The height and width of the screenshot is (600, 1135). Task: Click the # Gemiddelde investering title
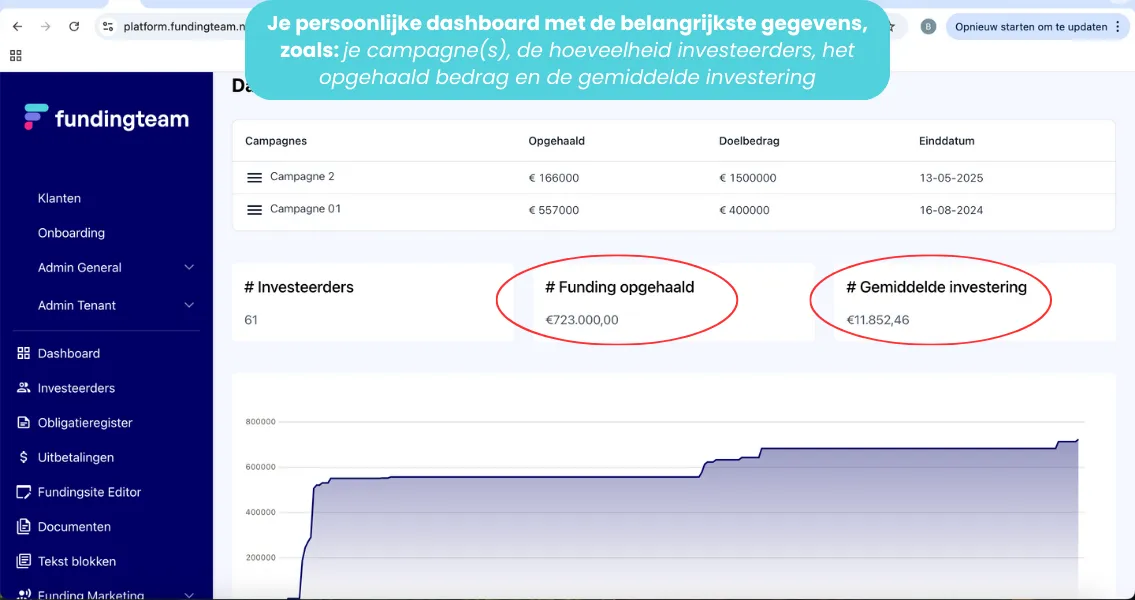pyautogui.click(x=937, y=287)
